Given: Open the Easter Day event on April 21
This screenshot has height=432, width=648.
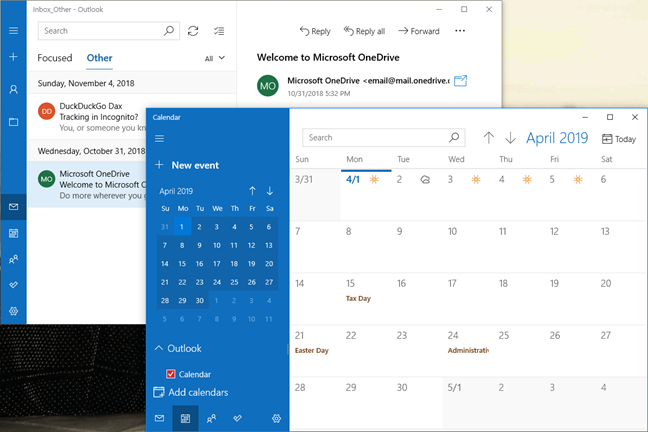Looking at the screenshot, I should click(x=311, y=351).
